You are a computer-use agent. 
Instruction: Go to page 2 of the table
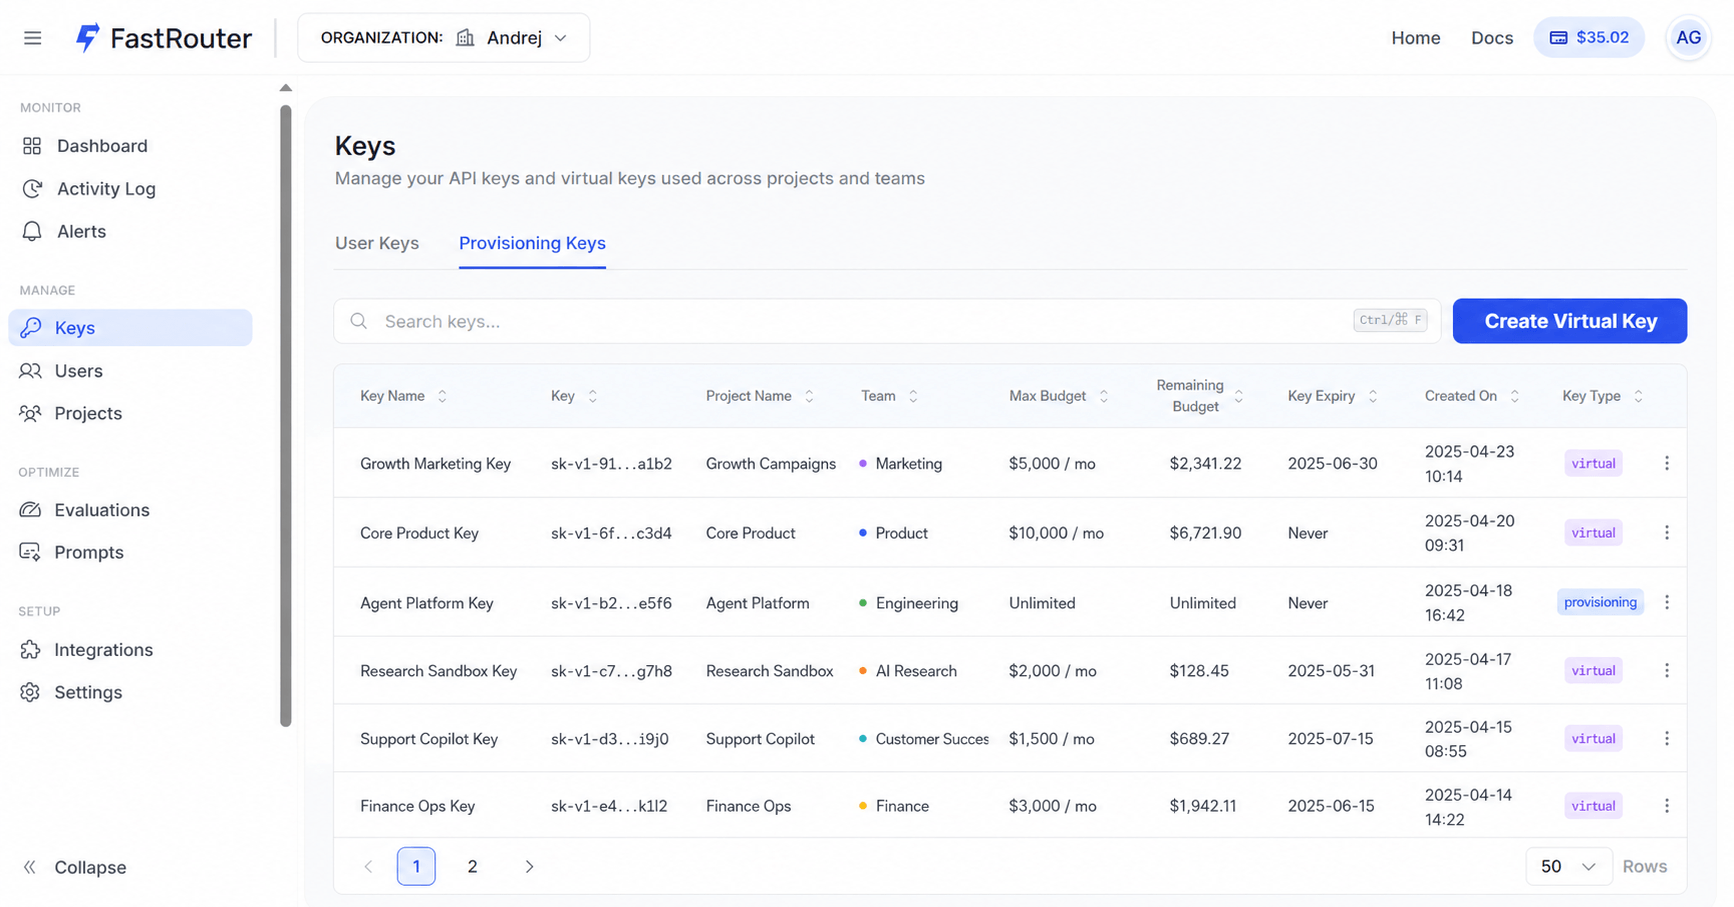472,866
